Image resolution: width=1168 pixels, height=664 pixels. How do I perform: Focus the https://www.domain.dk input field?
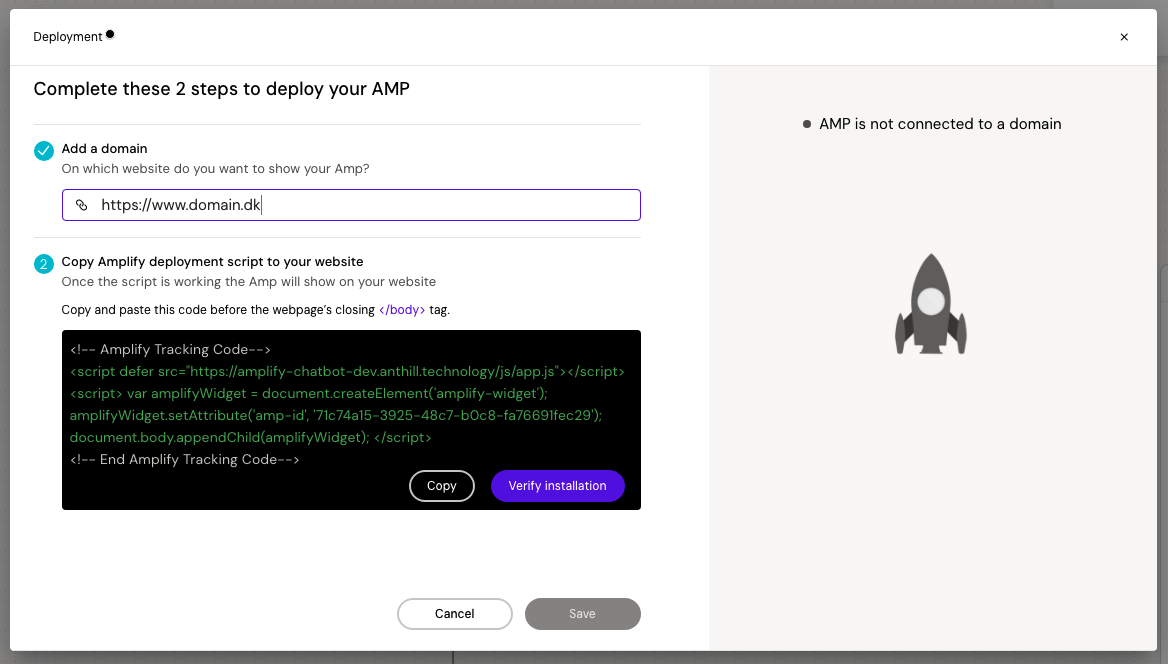coord(360,205)
